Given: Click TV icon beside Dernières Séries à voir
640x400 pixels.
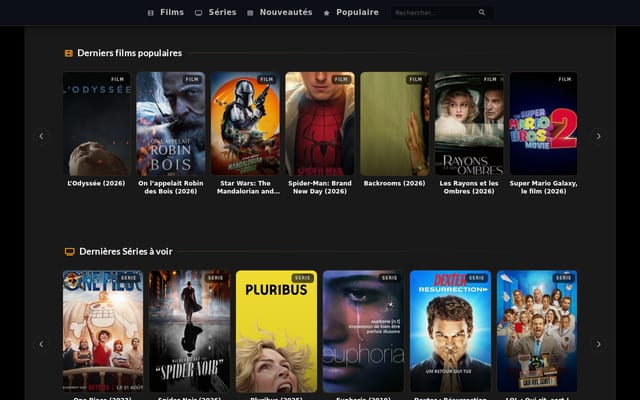Looking at the screenshot, I should click(69, 252).
